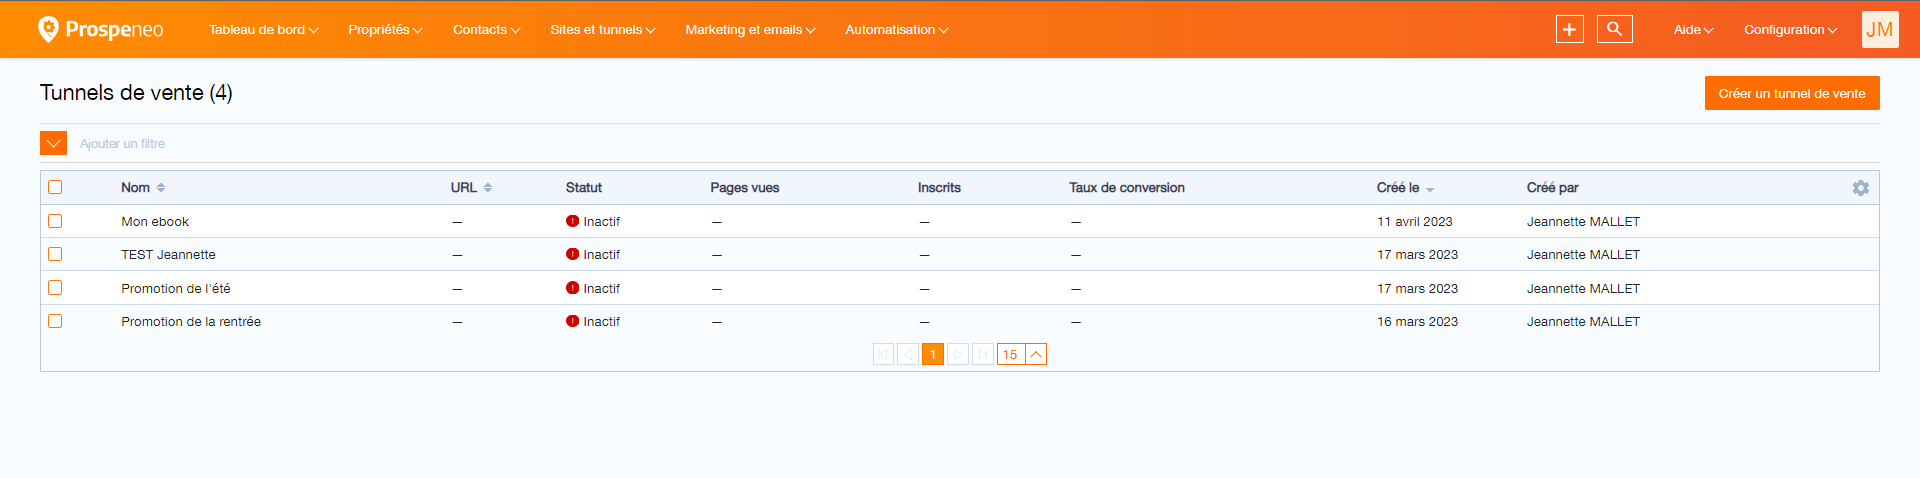Click Créer un tunnel de vente
Image resolution: width=1920 pixels, height=478 pixels.
1792,93
